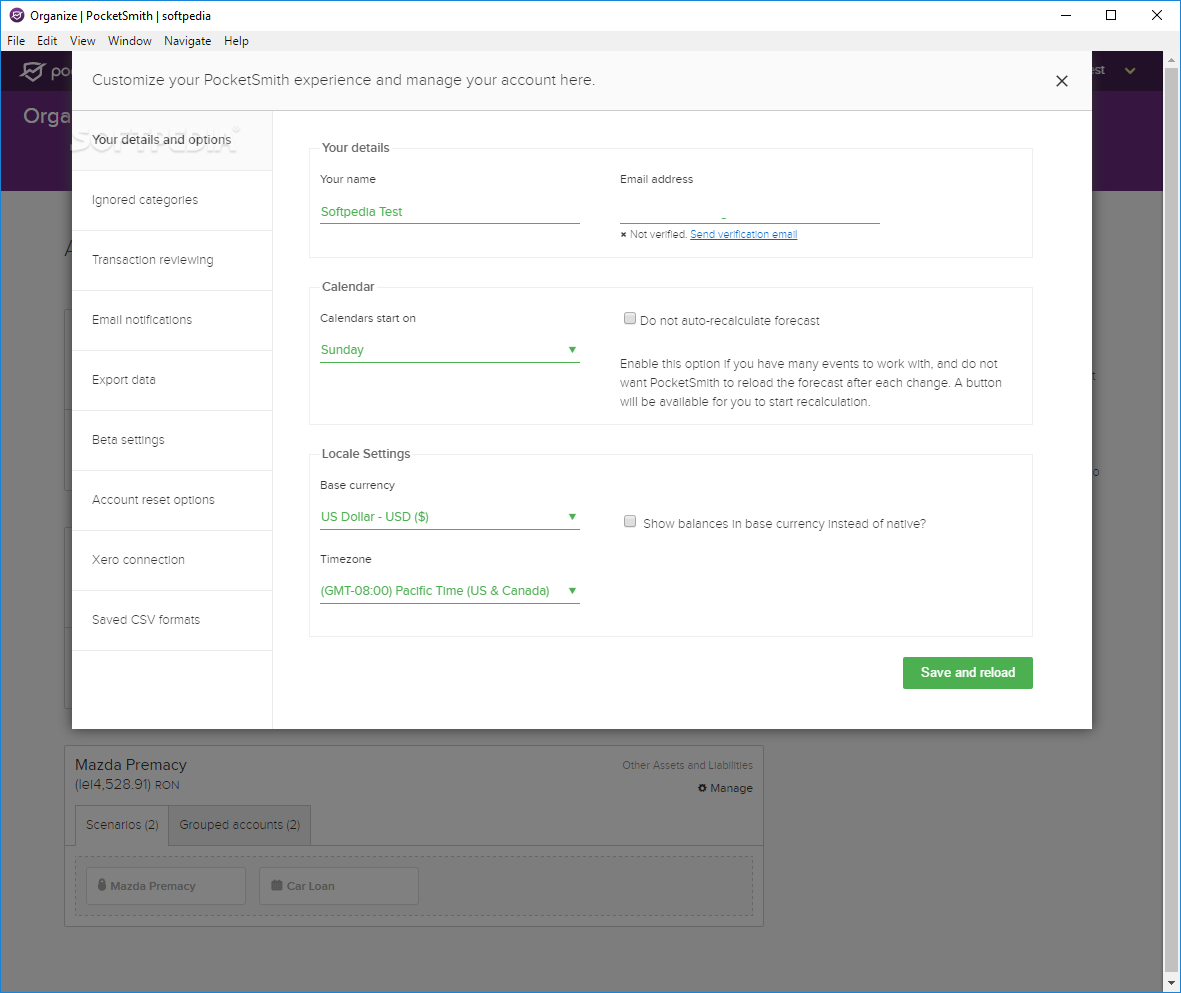Click the vertical scrollbar down arrow
This screenshot has height=993, width=1181.
1171,983
